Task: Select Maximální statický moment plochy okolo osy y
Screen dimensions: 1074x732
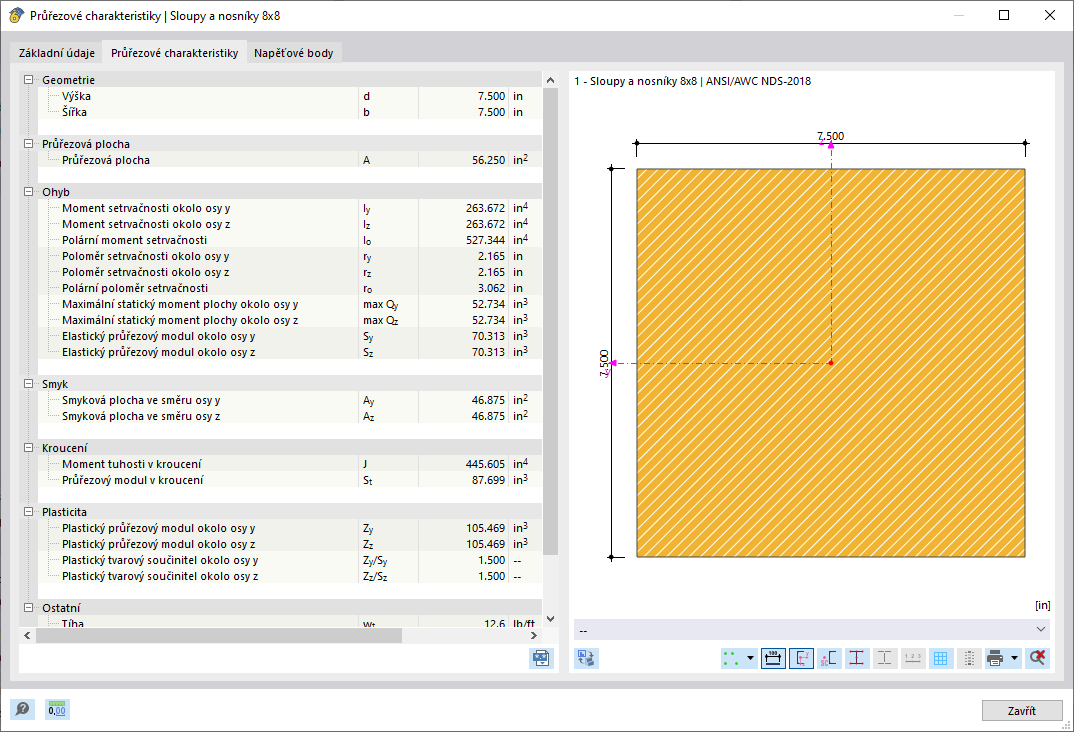Action: pyautogui.click(x=290, y=304)
